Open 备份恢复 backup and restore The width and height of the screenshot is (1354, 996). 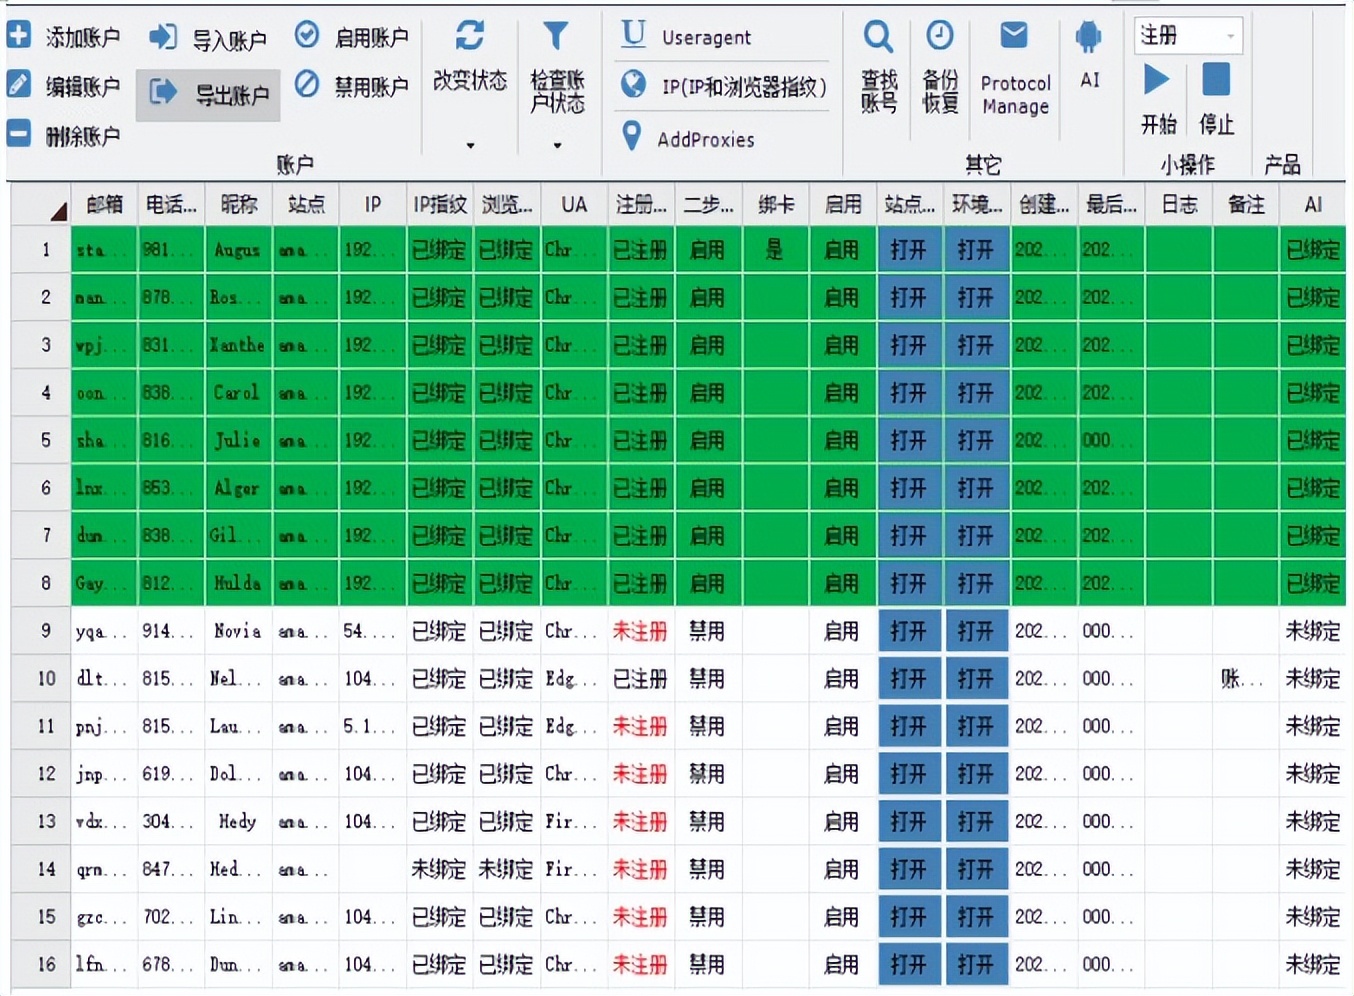(x=939, y=37)
